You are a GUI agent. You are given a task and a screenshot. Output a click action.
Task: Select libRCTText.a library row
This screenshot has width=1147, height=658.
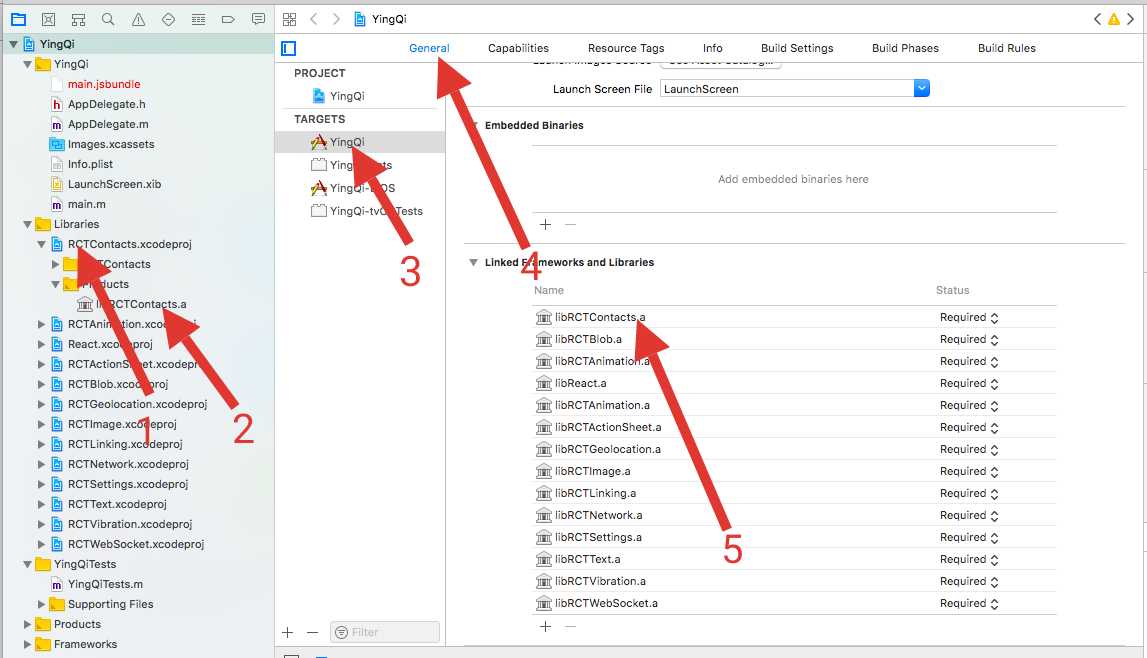pos(794,559)
